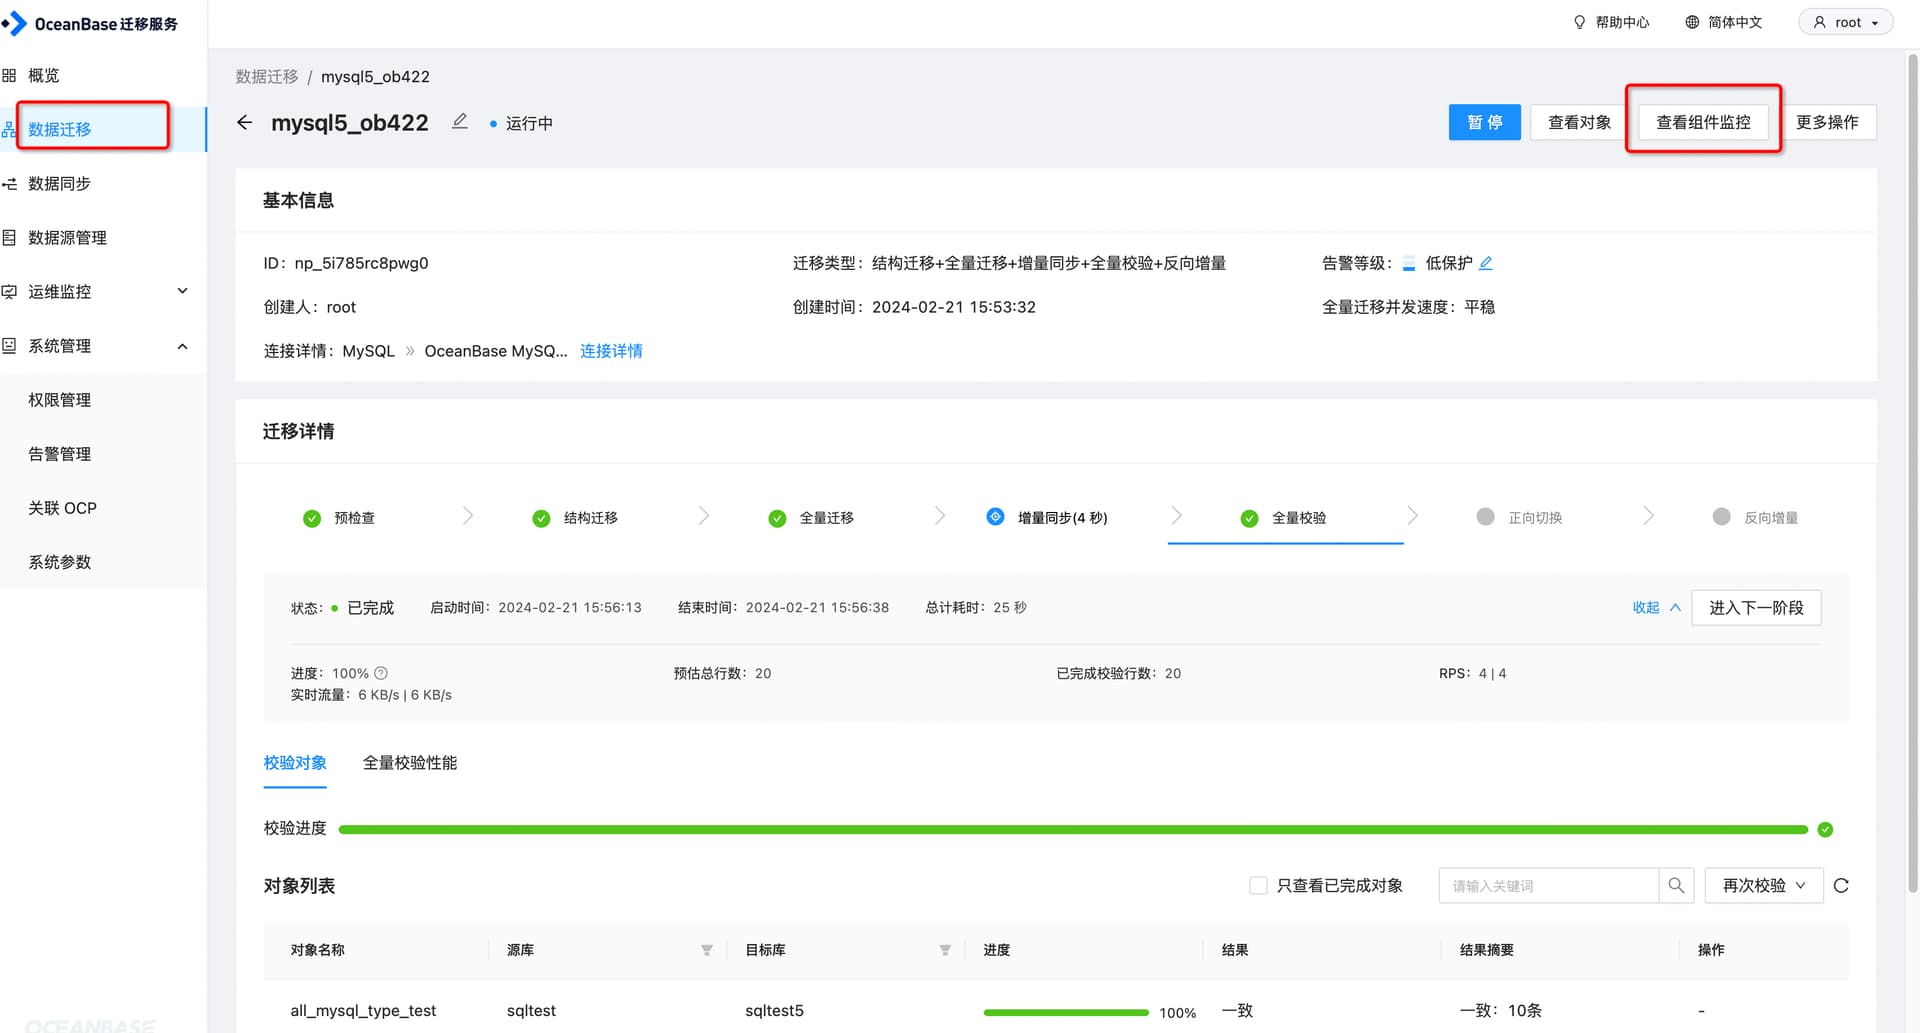1920x1033 pixels.
Task: Focus the 请输入关键词 search field
Action: point(1548,885)
